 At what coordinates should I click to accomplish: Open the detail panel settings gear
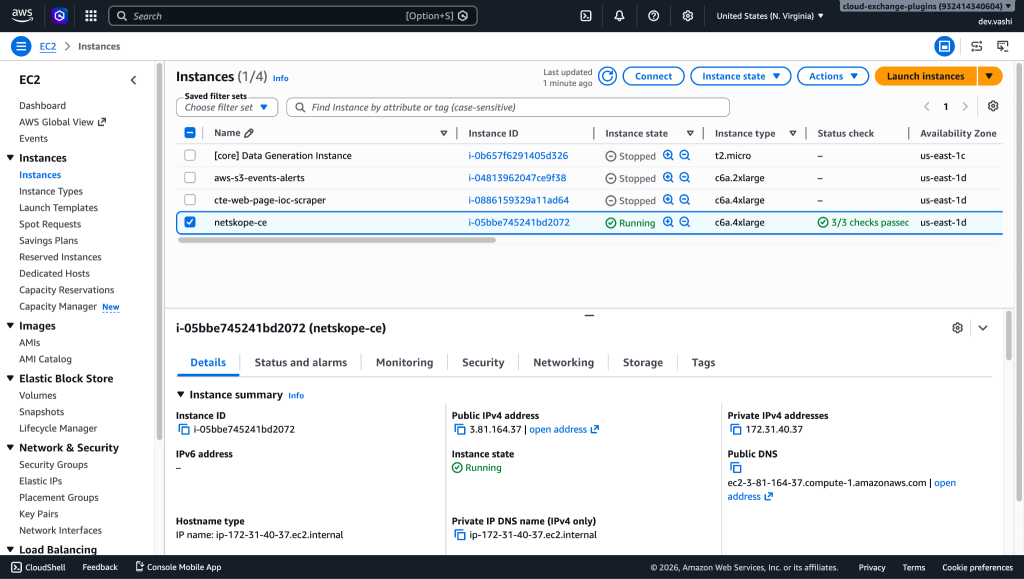pyautogui.click(x=957, y=328)
